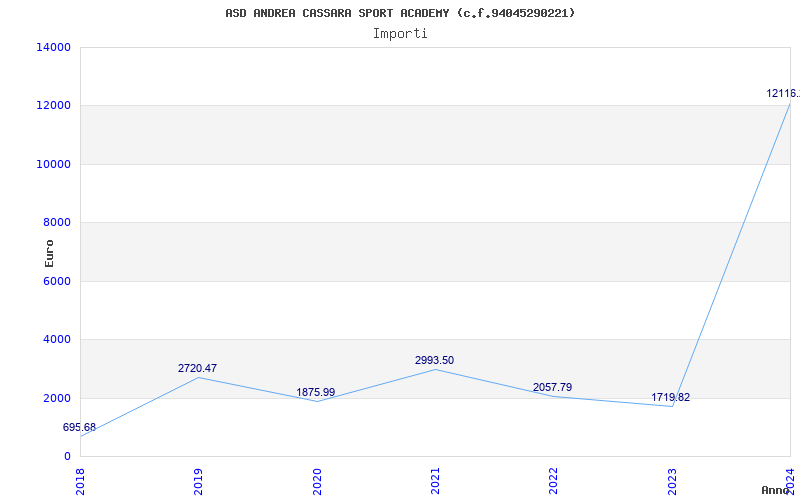Select the 2057.79 data label
This screenshot has width=800, height=500.
coord(553,387)
